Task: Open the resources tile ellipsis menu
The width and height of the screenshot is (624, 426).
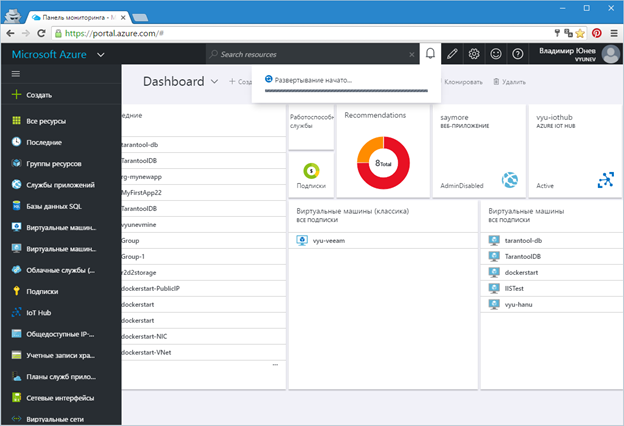Action: coord(275,365)
